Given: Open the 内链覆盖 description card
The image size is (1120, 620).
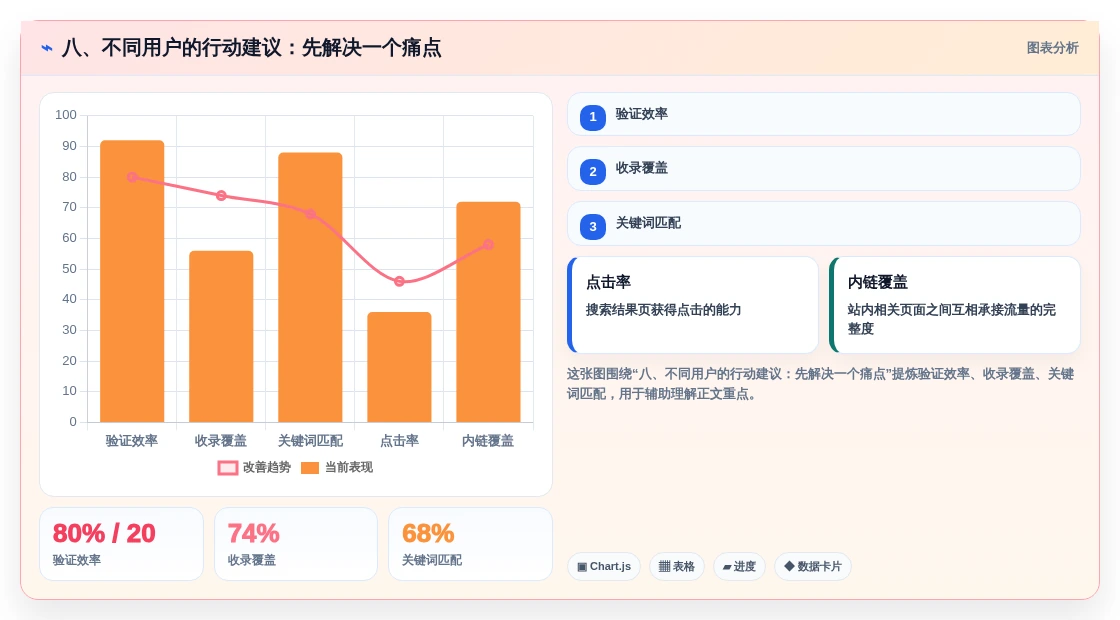Looking at the screenshot, I should 955,305.
